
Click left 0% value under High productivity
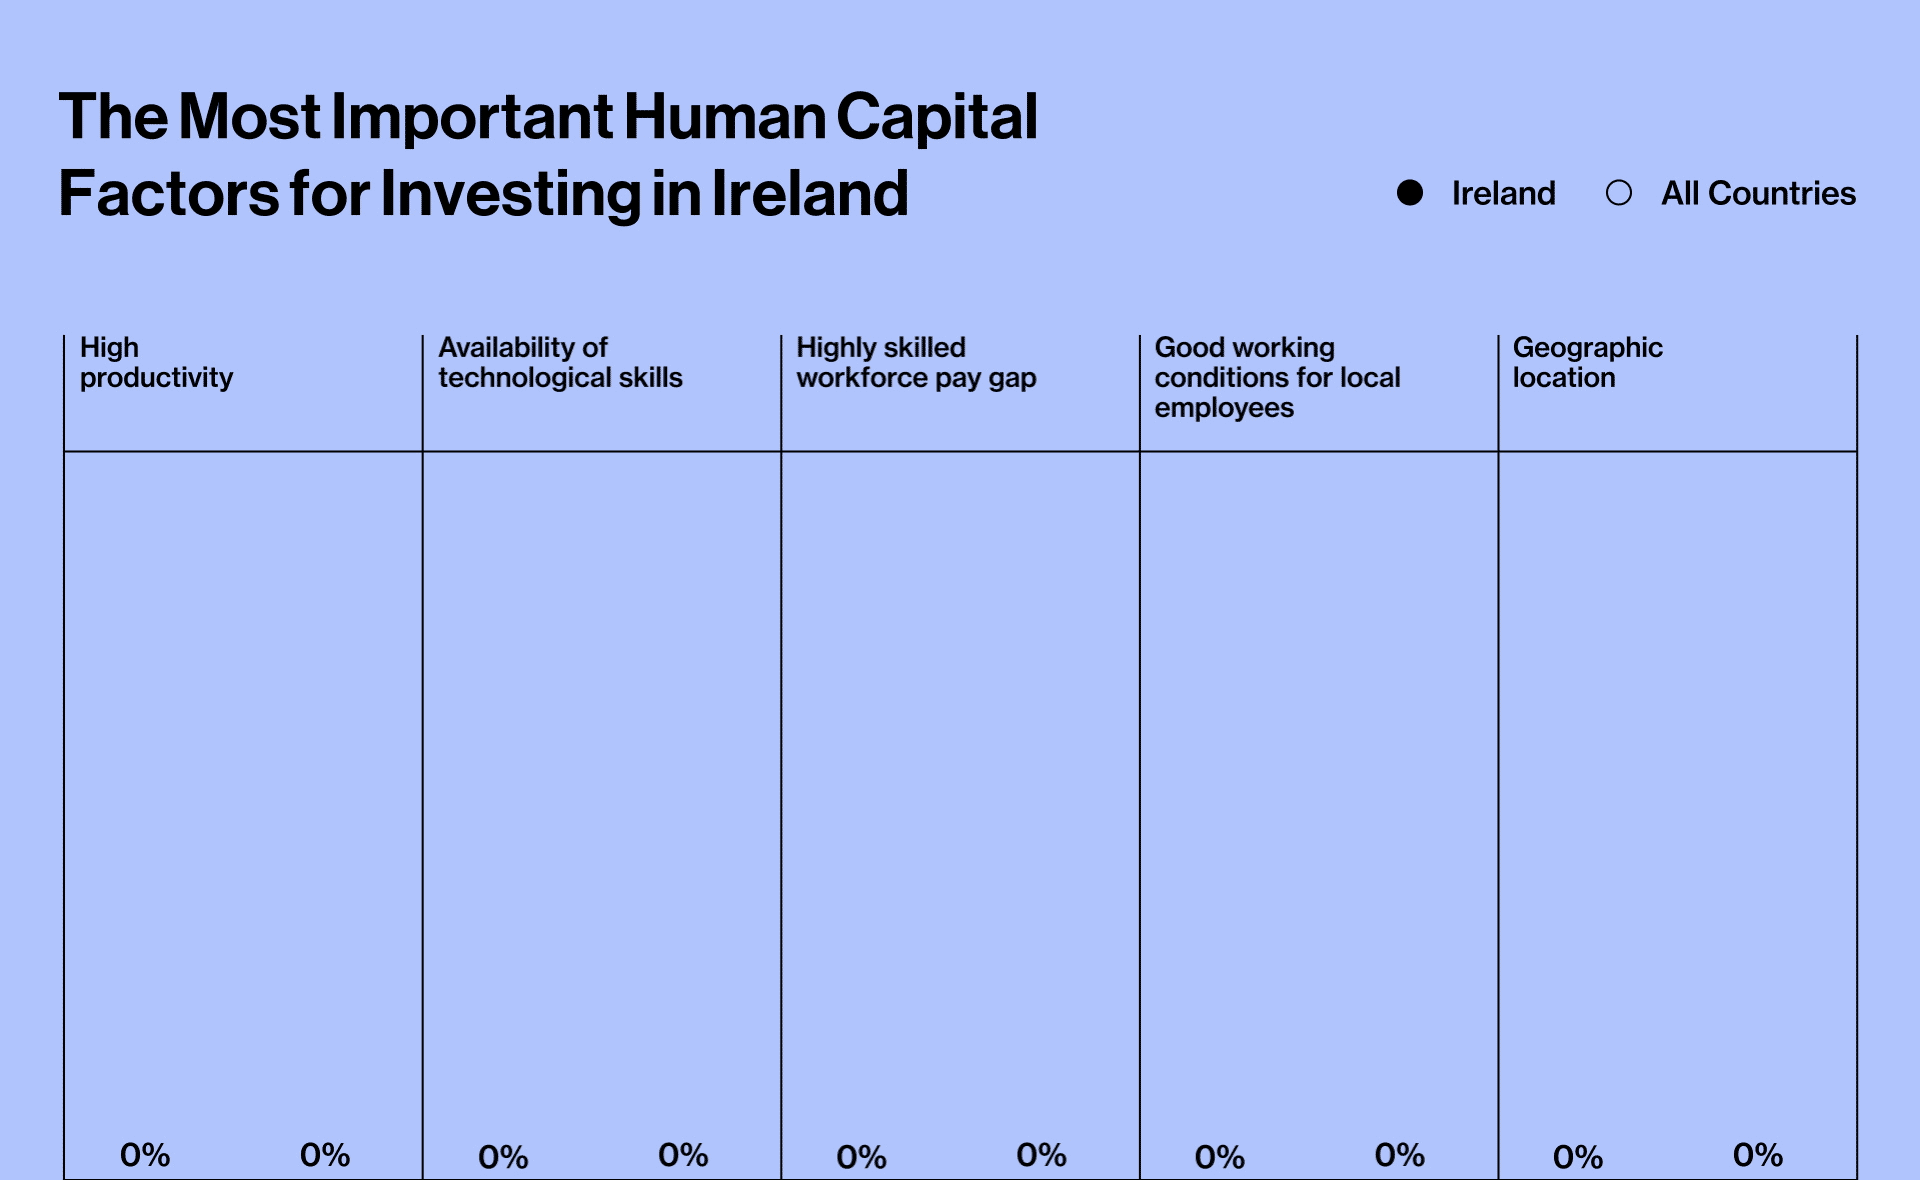[x=145, y=1156]
